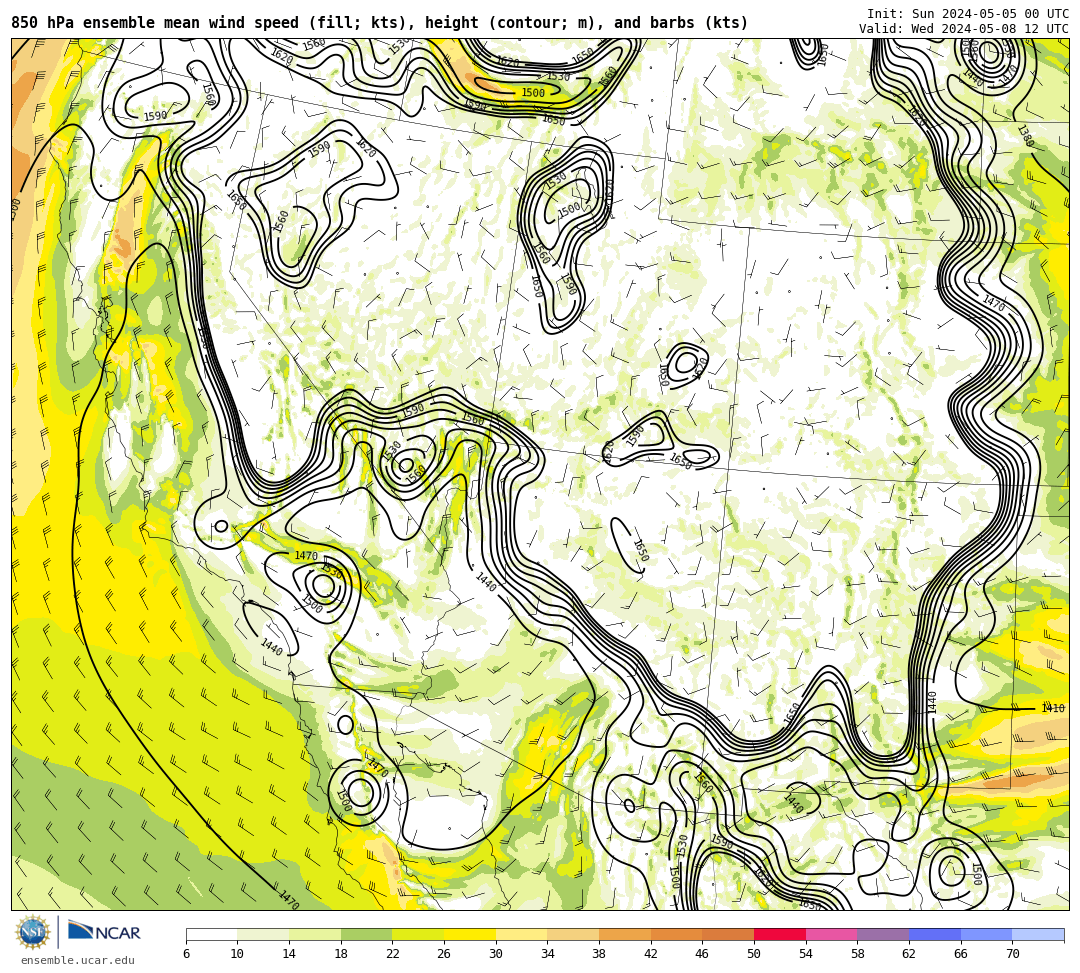This screenshot has width=1080, height=973.
Task: Click the NCAR logo
Action: (105, 932)
